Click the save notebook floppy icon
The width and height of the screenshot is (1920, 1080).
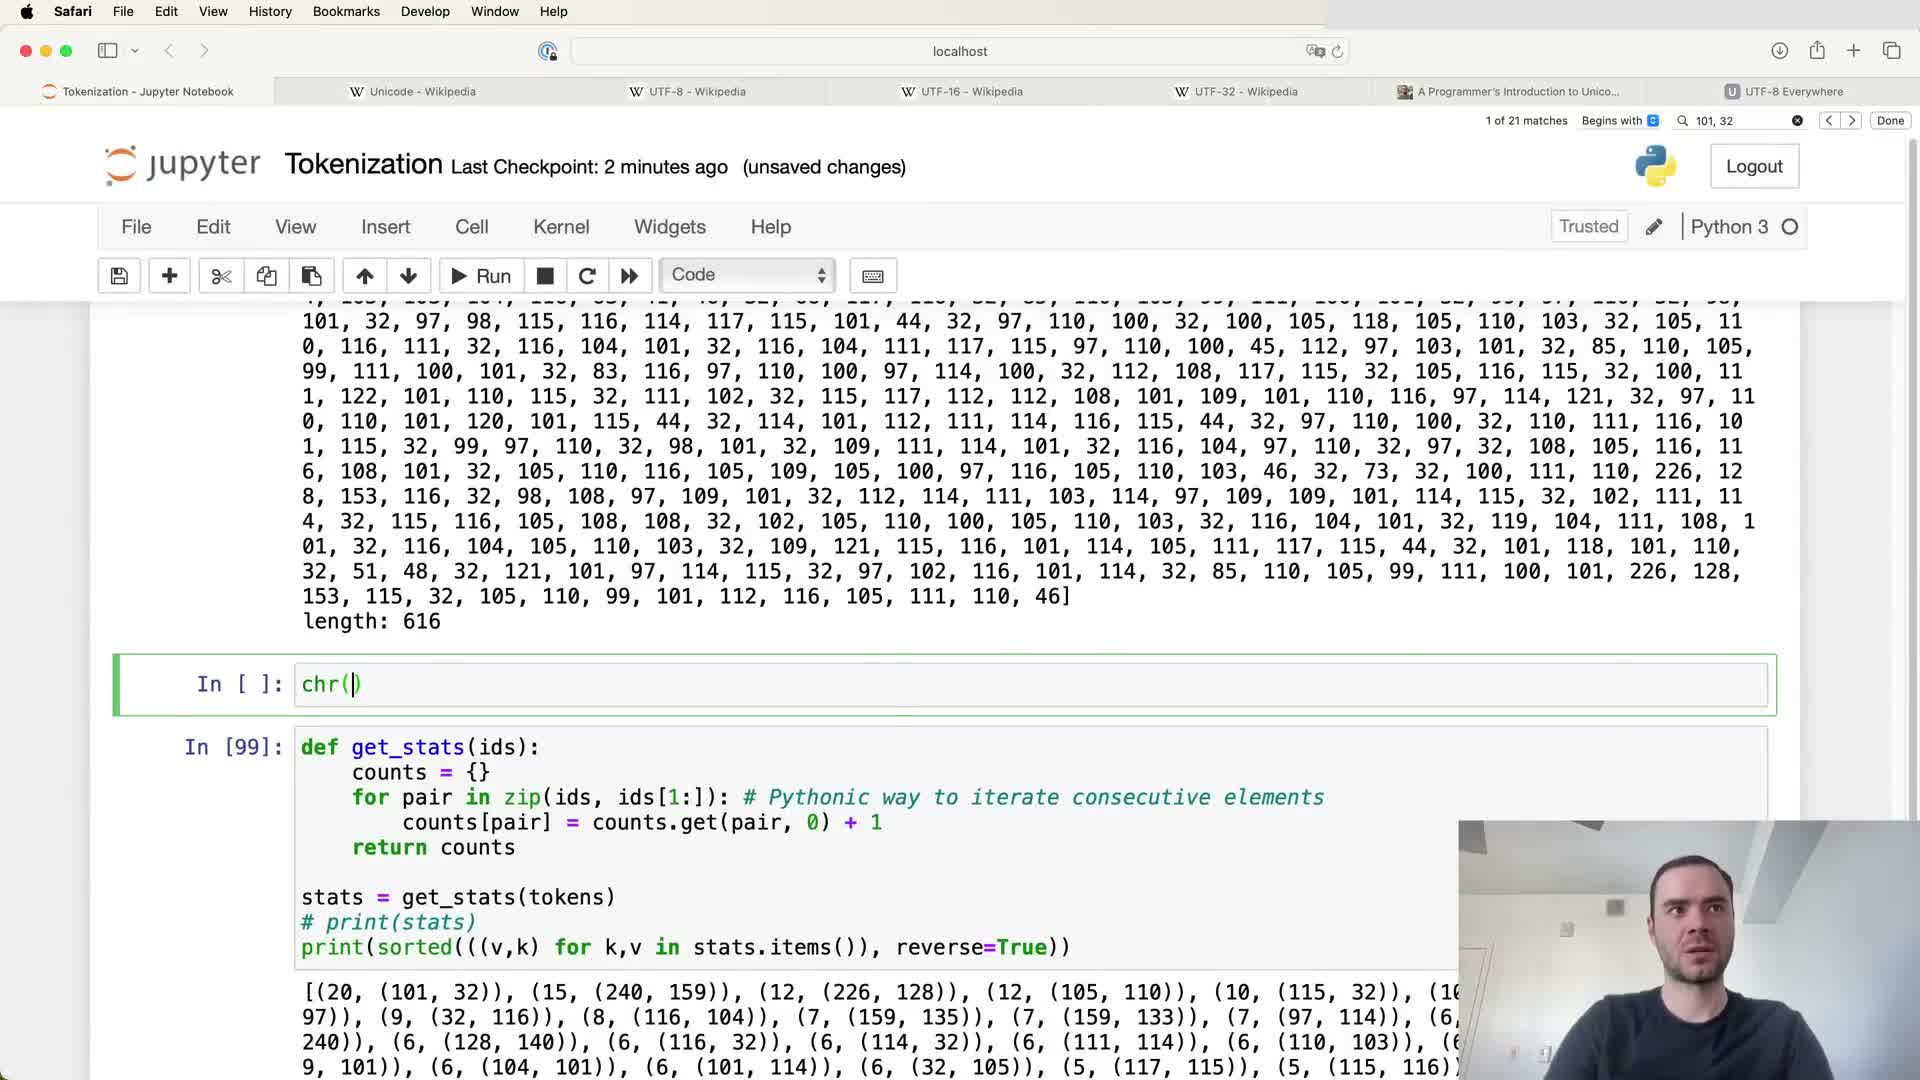point(119,276)
